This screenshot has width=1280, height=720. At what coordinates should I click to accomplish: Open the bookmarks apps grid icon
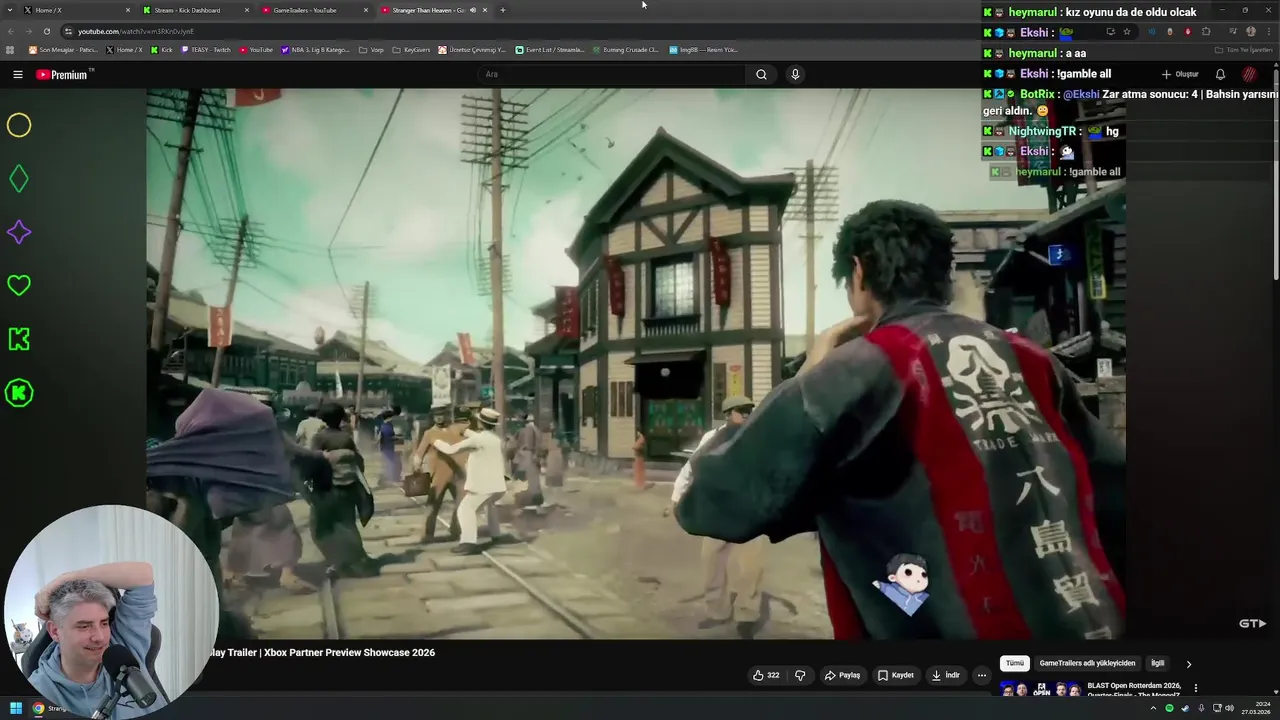click(x=10, y=50)
